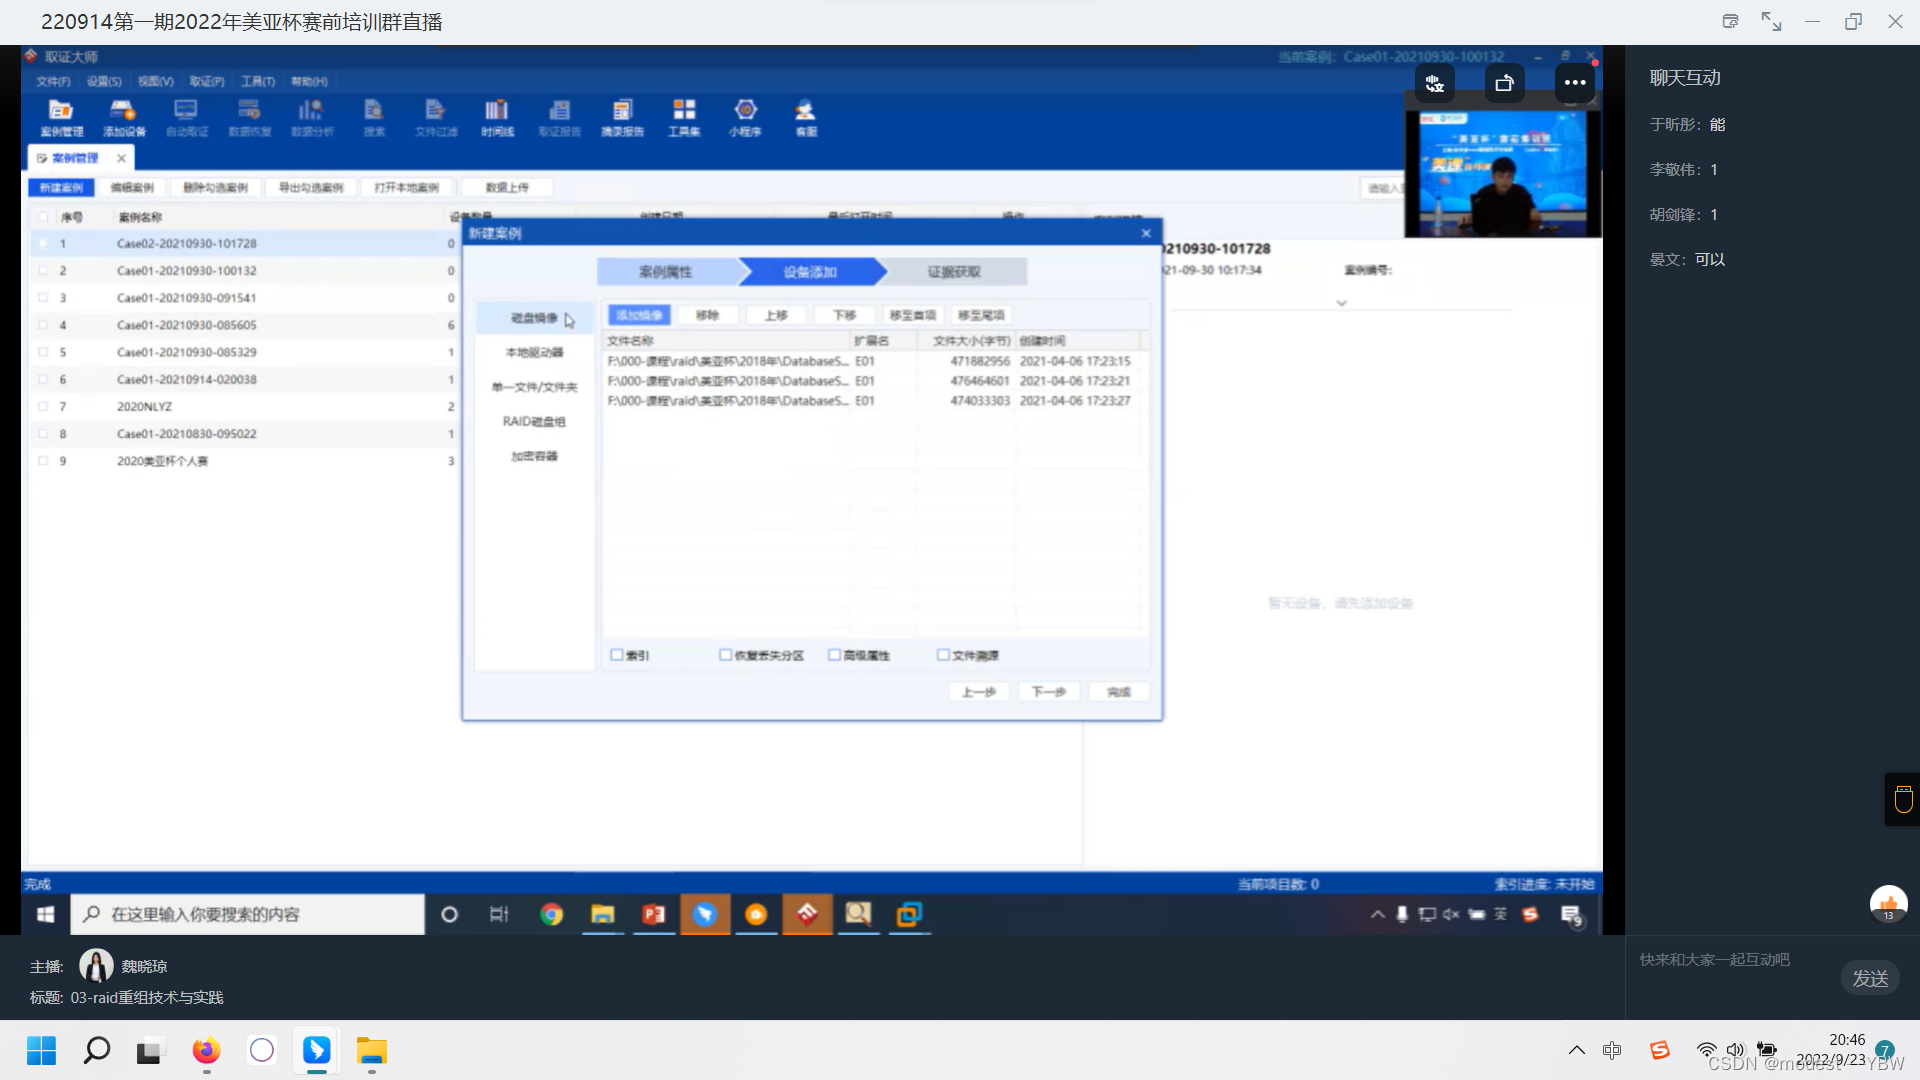Viewport: 1920px width, 1080px height.
Task: Show hidden tray icons in outer taskbar
Action: pos(1576,1050)
